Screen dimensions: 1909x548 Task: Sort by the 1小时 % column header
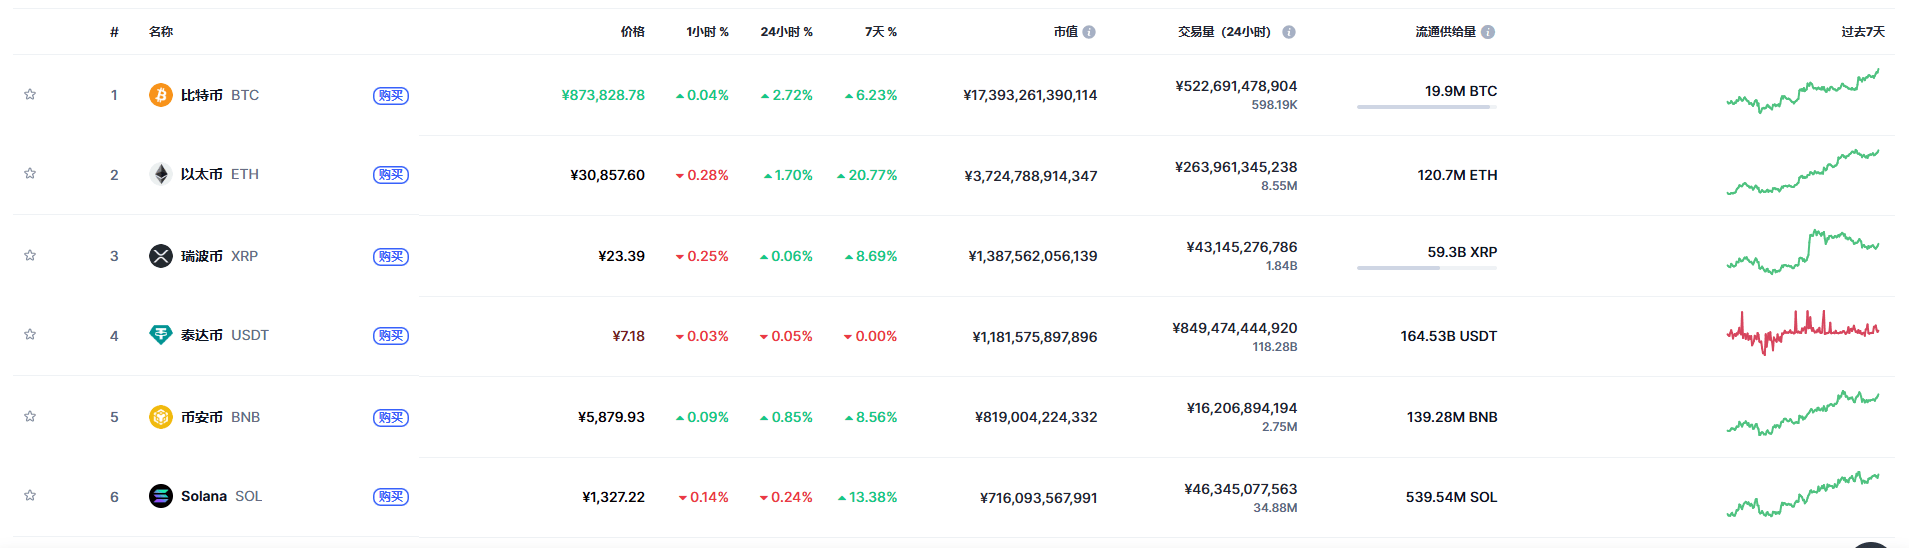pyautogui.click(x=707, y=32)
